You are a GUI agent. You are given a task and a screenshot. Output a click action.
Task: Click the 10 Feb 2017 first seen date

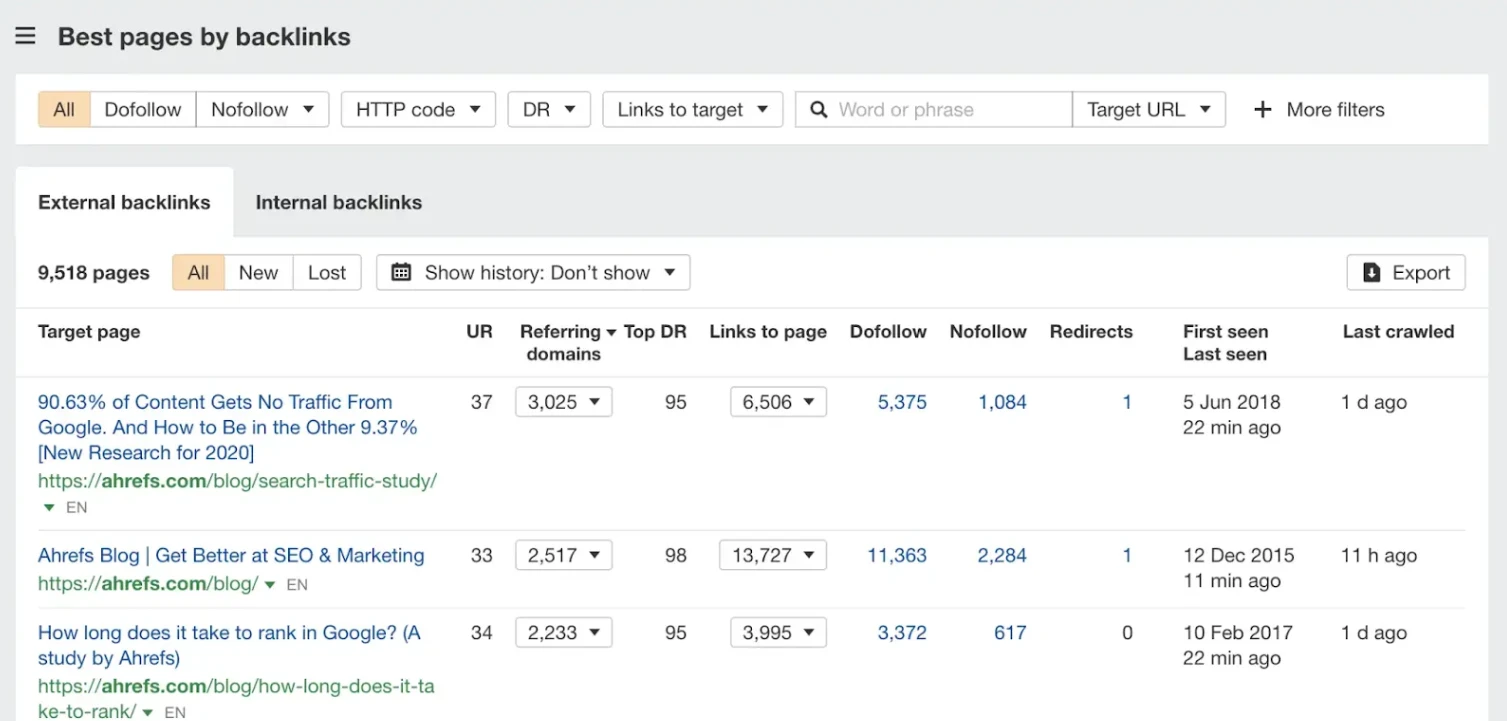tap(1238, 633)
